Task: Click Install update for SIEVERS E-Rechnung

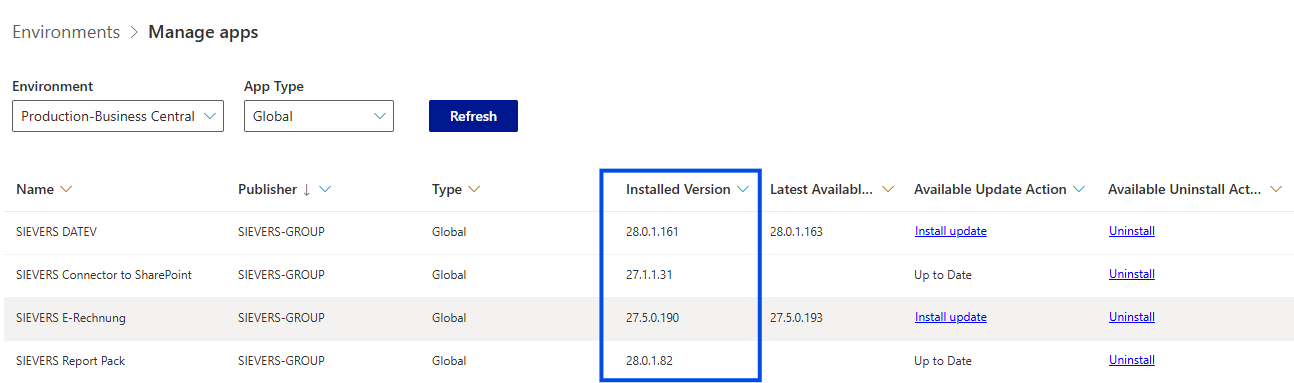Action: 950,317
